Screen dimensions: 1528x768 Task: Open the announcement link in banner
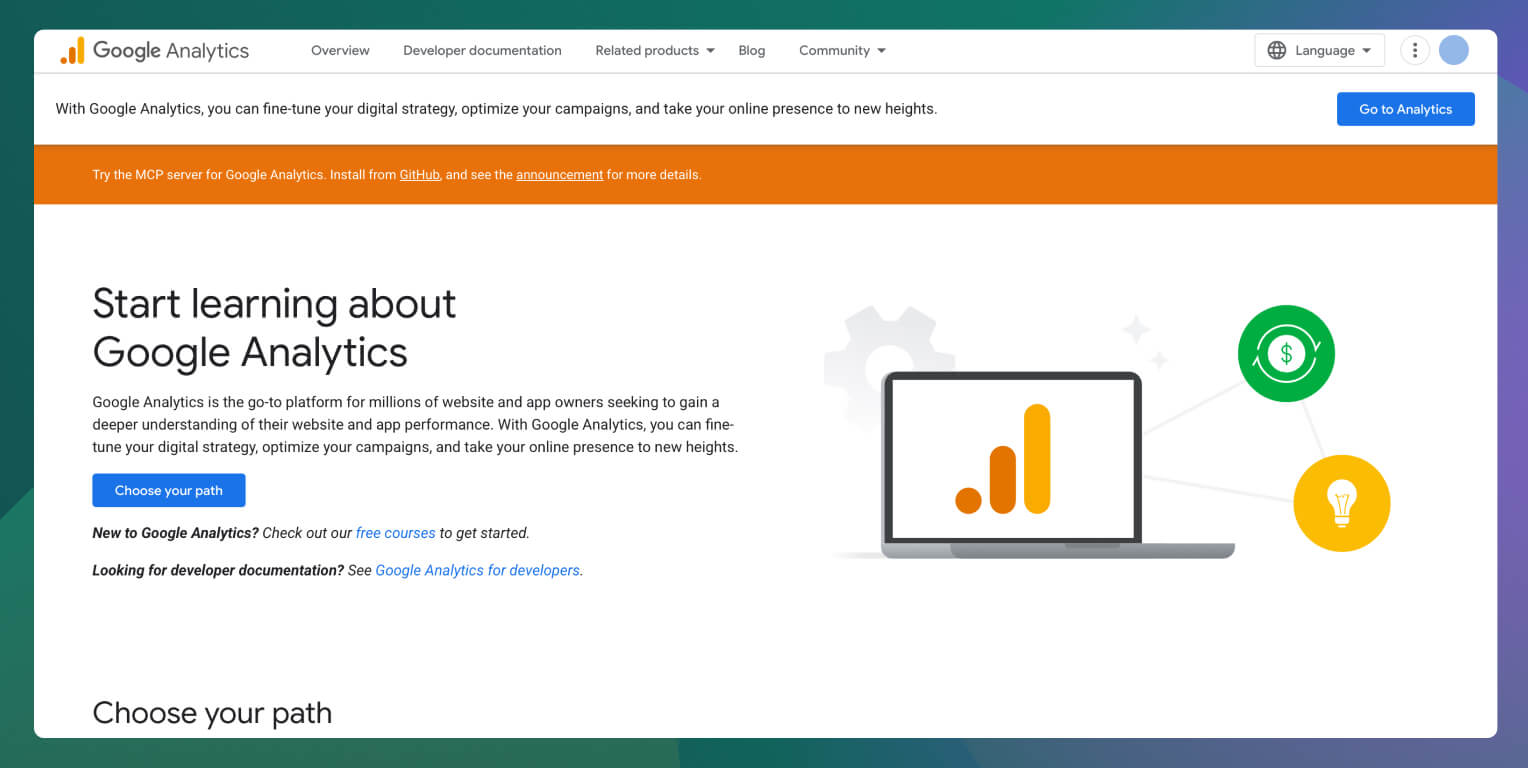tap(559, 174)
